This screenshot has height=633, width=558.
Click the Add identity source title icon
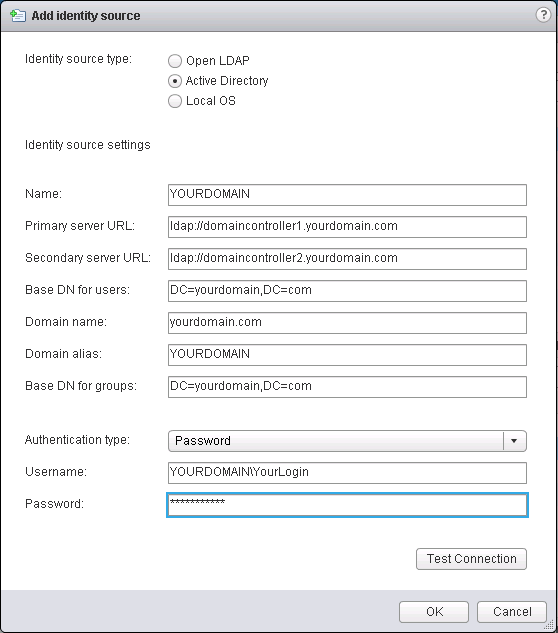pyautogui.click(x=18, y=16)
